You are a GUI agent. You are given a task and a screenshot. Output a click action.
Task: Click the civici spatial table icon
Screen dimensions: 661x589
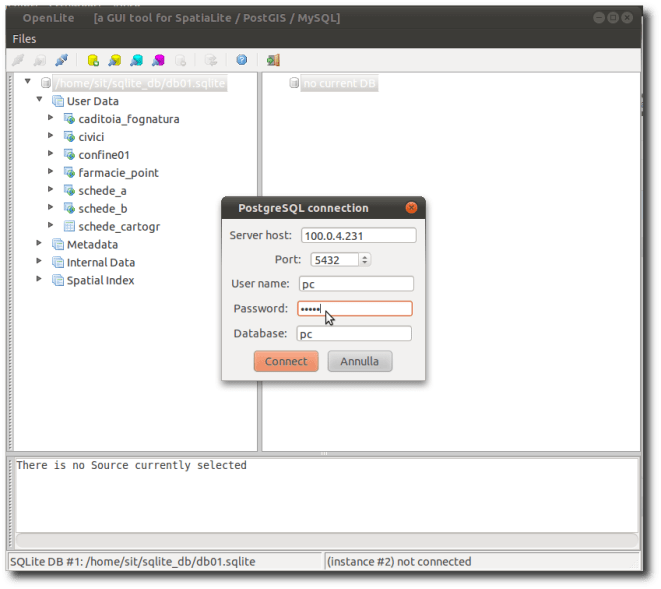70,137
